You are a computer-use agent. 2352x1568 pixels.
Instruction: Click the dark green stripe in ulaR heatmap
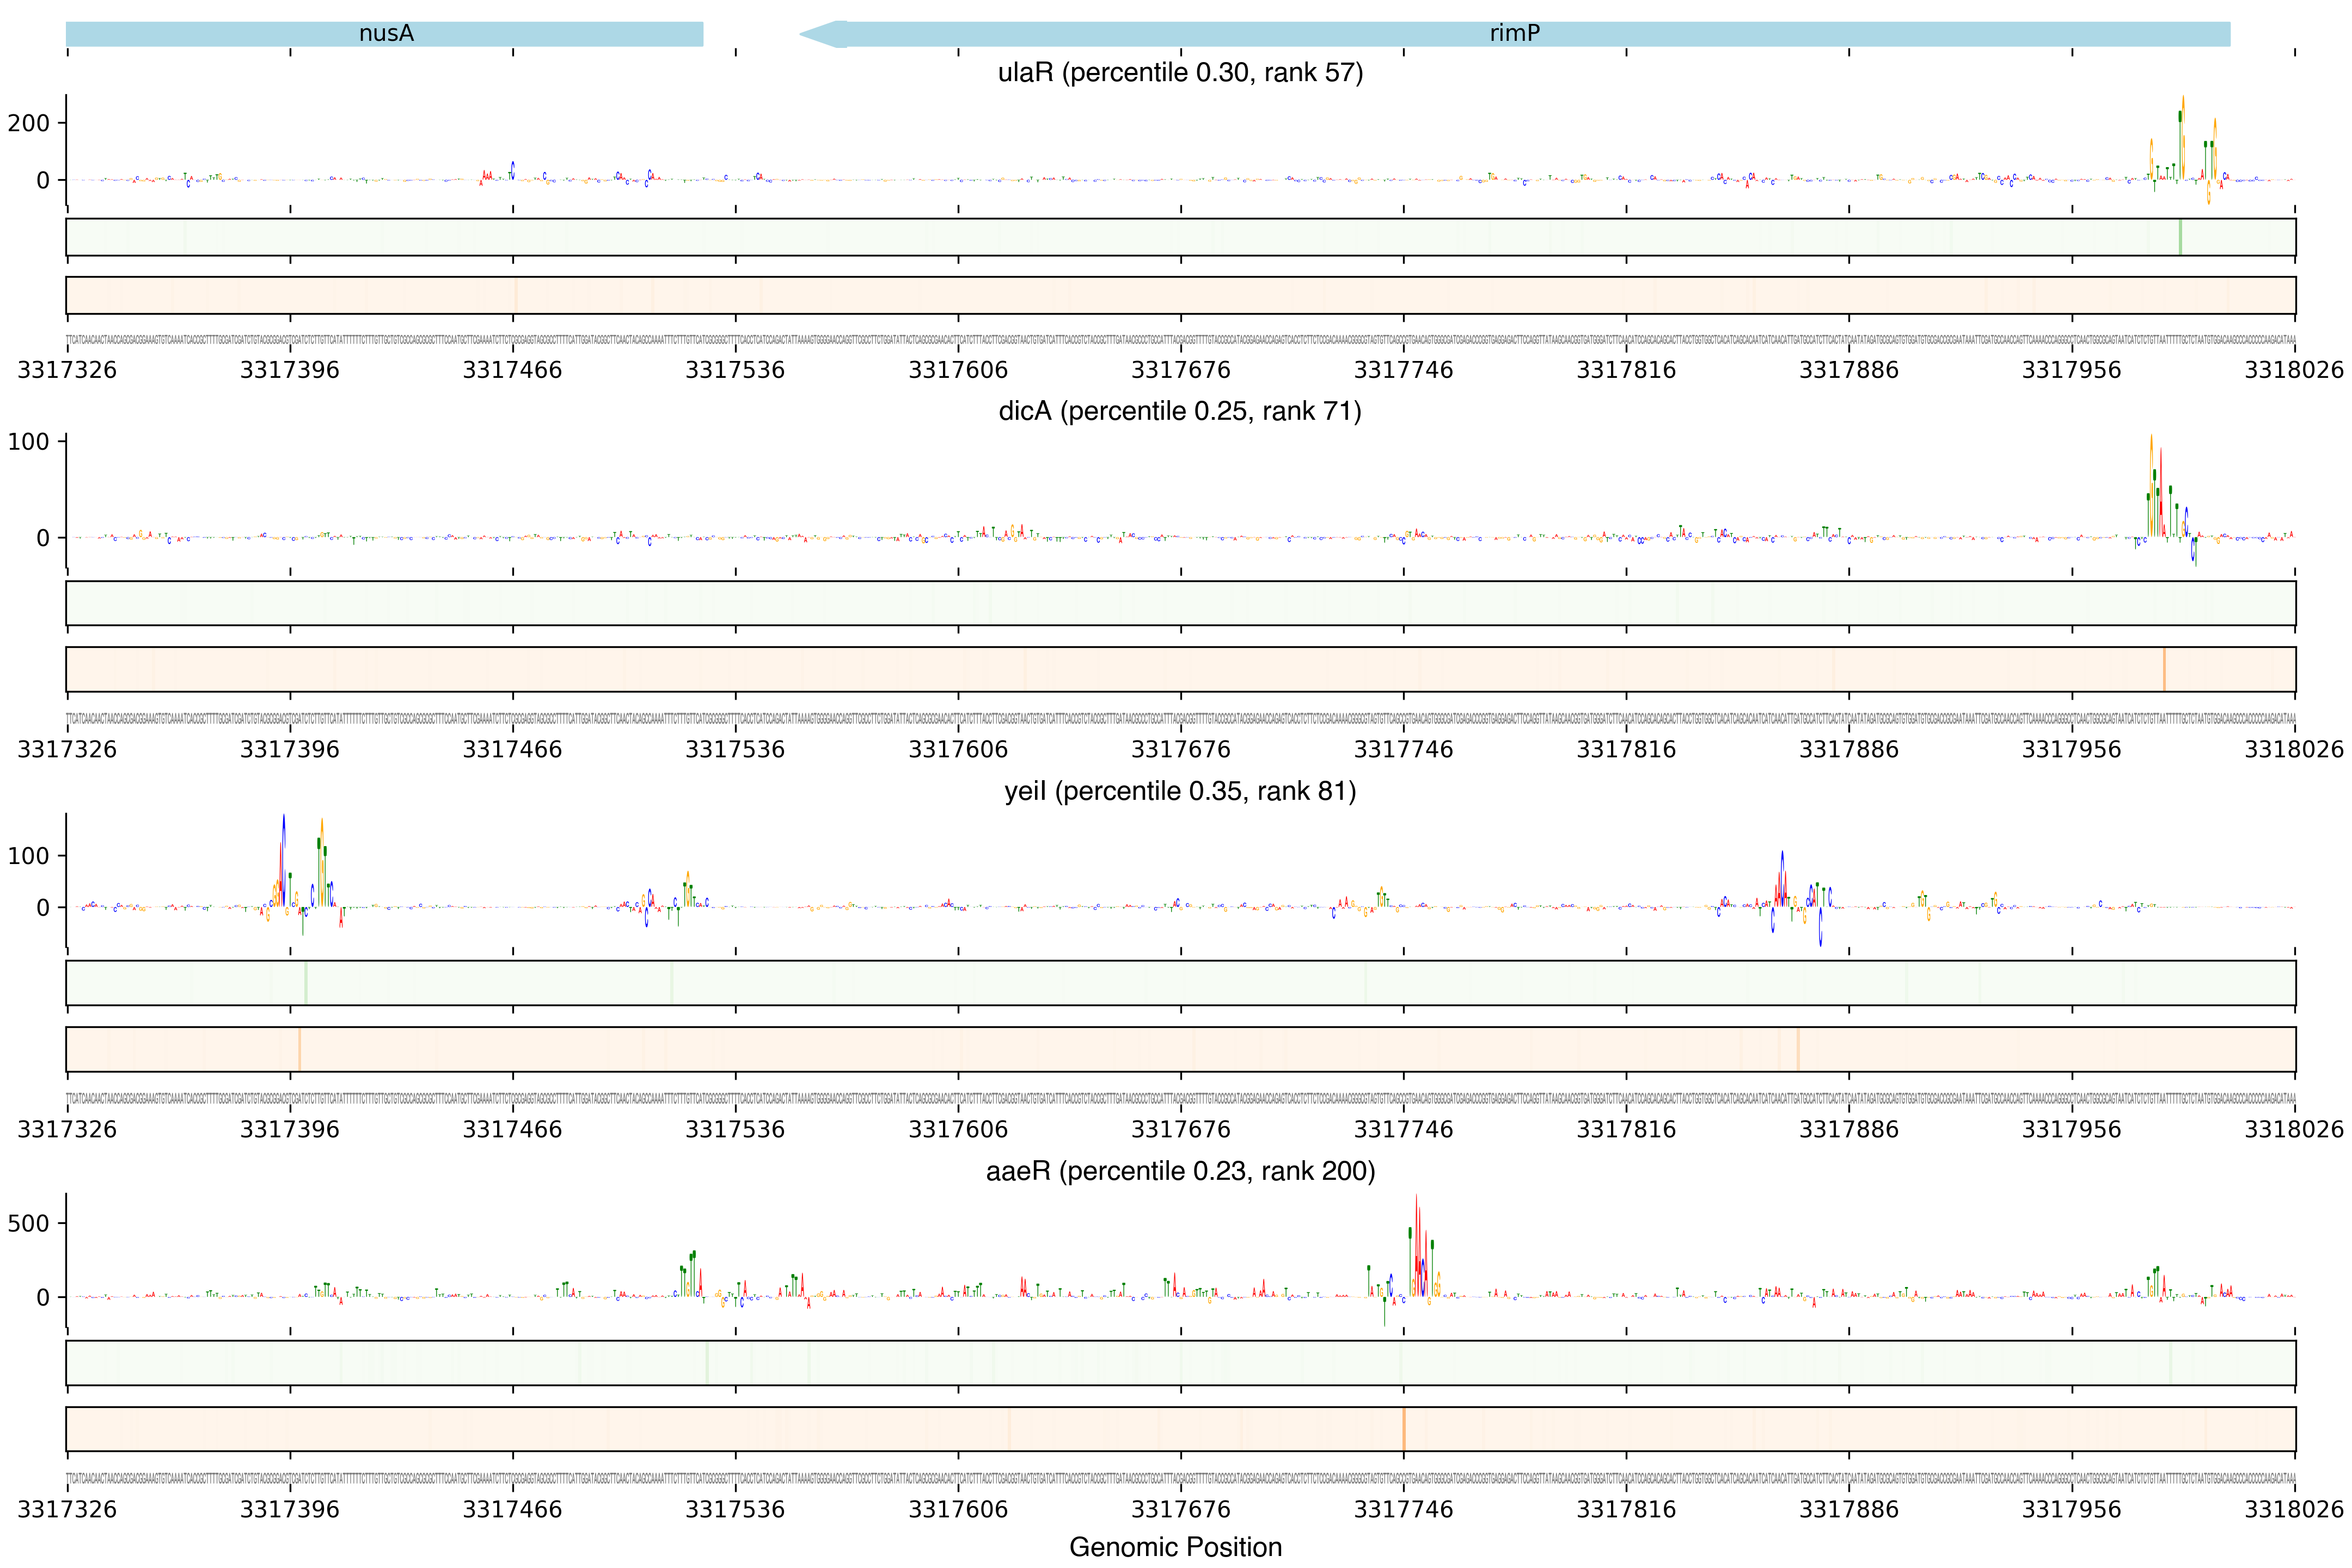point(2180,237)
